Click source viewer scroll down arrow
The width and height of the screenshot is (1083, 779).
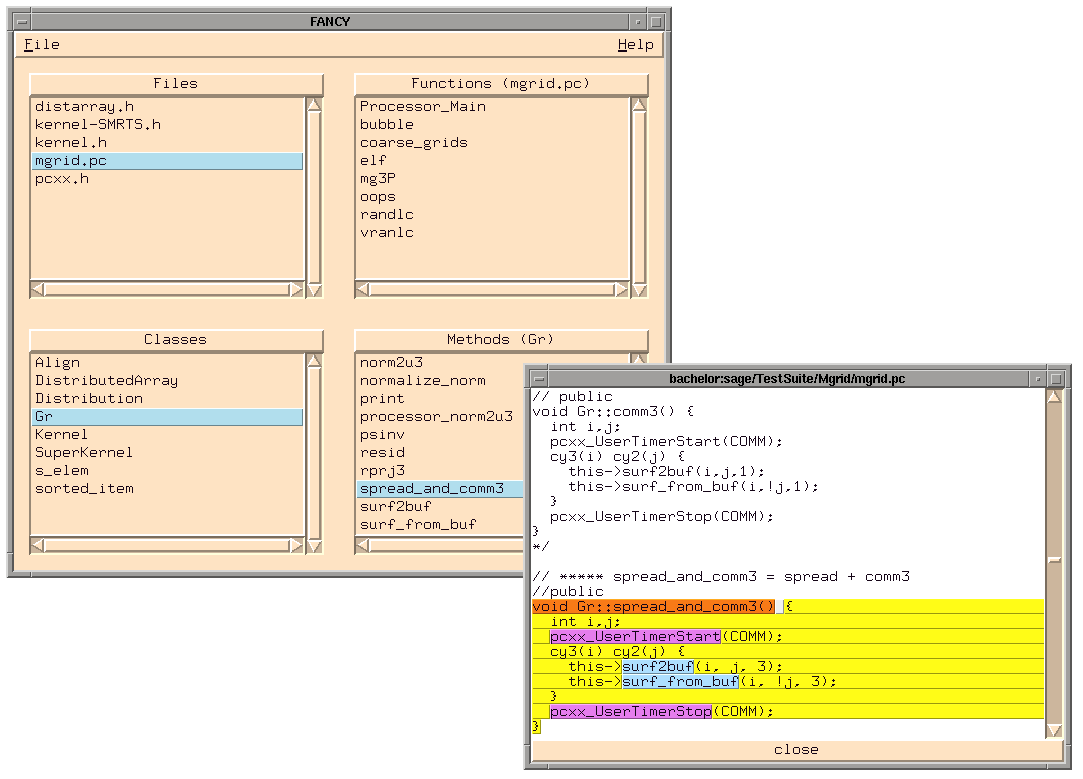(1054, 731)
